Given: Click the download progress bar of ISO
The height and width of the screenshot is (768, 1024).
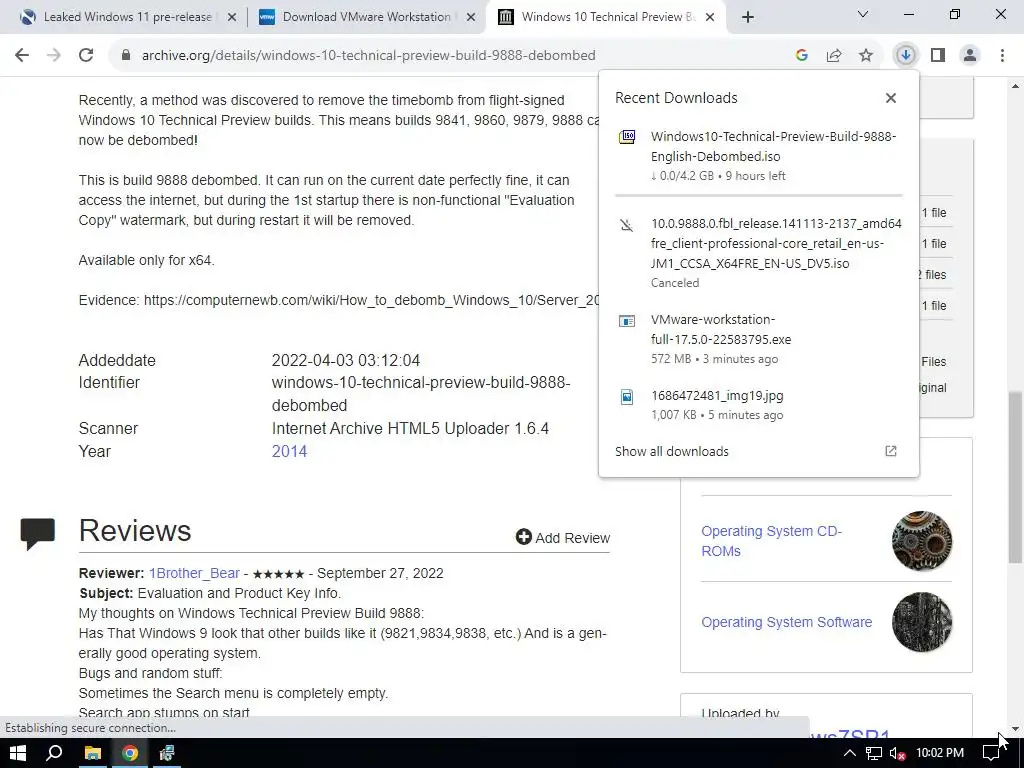Looking at the screenshot, I should pos(759,195).
